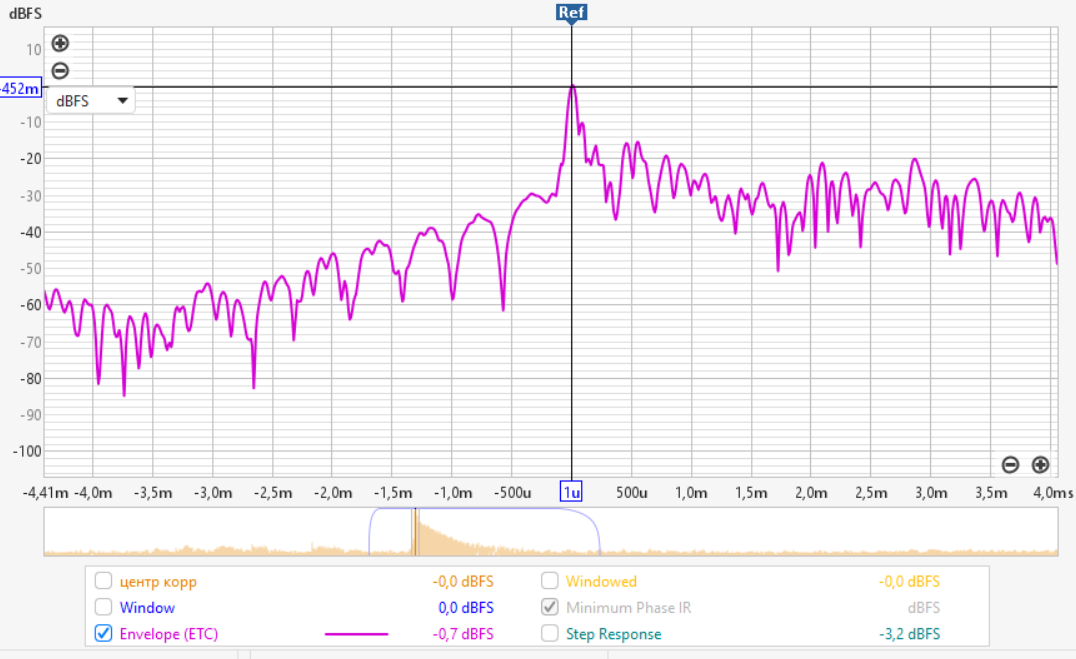Click the dBFS axis title at top left

point(25,14)
